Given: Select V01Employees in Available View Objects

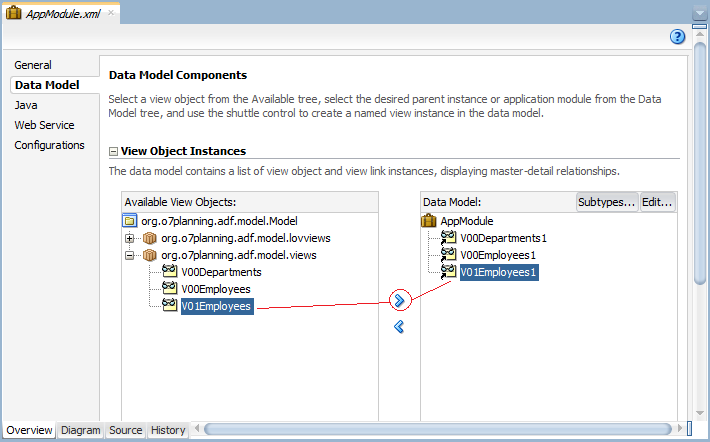Looking at the screenshot, I should click(217, 306).
